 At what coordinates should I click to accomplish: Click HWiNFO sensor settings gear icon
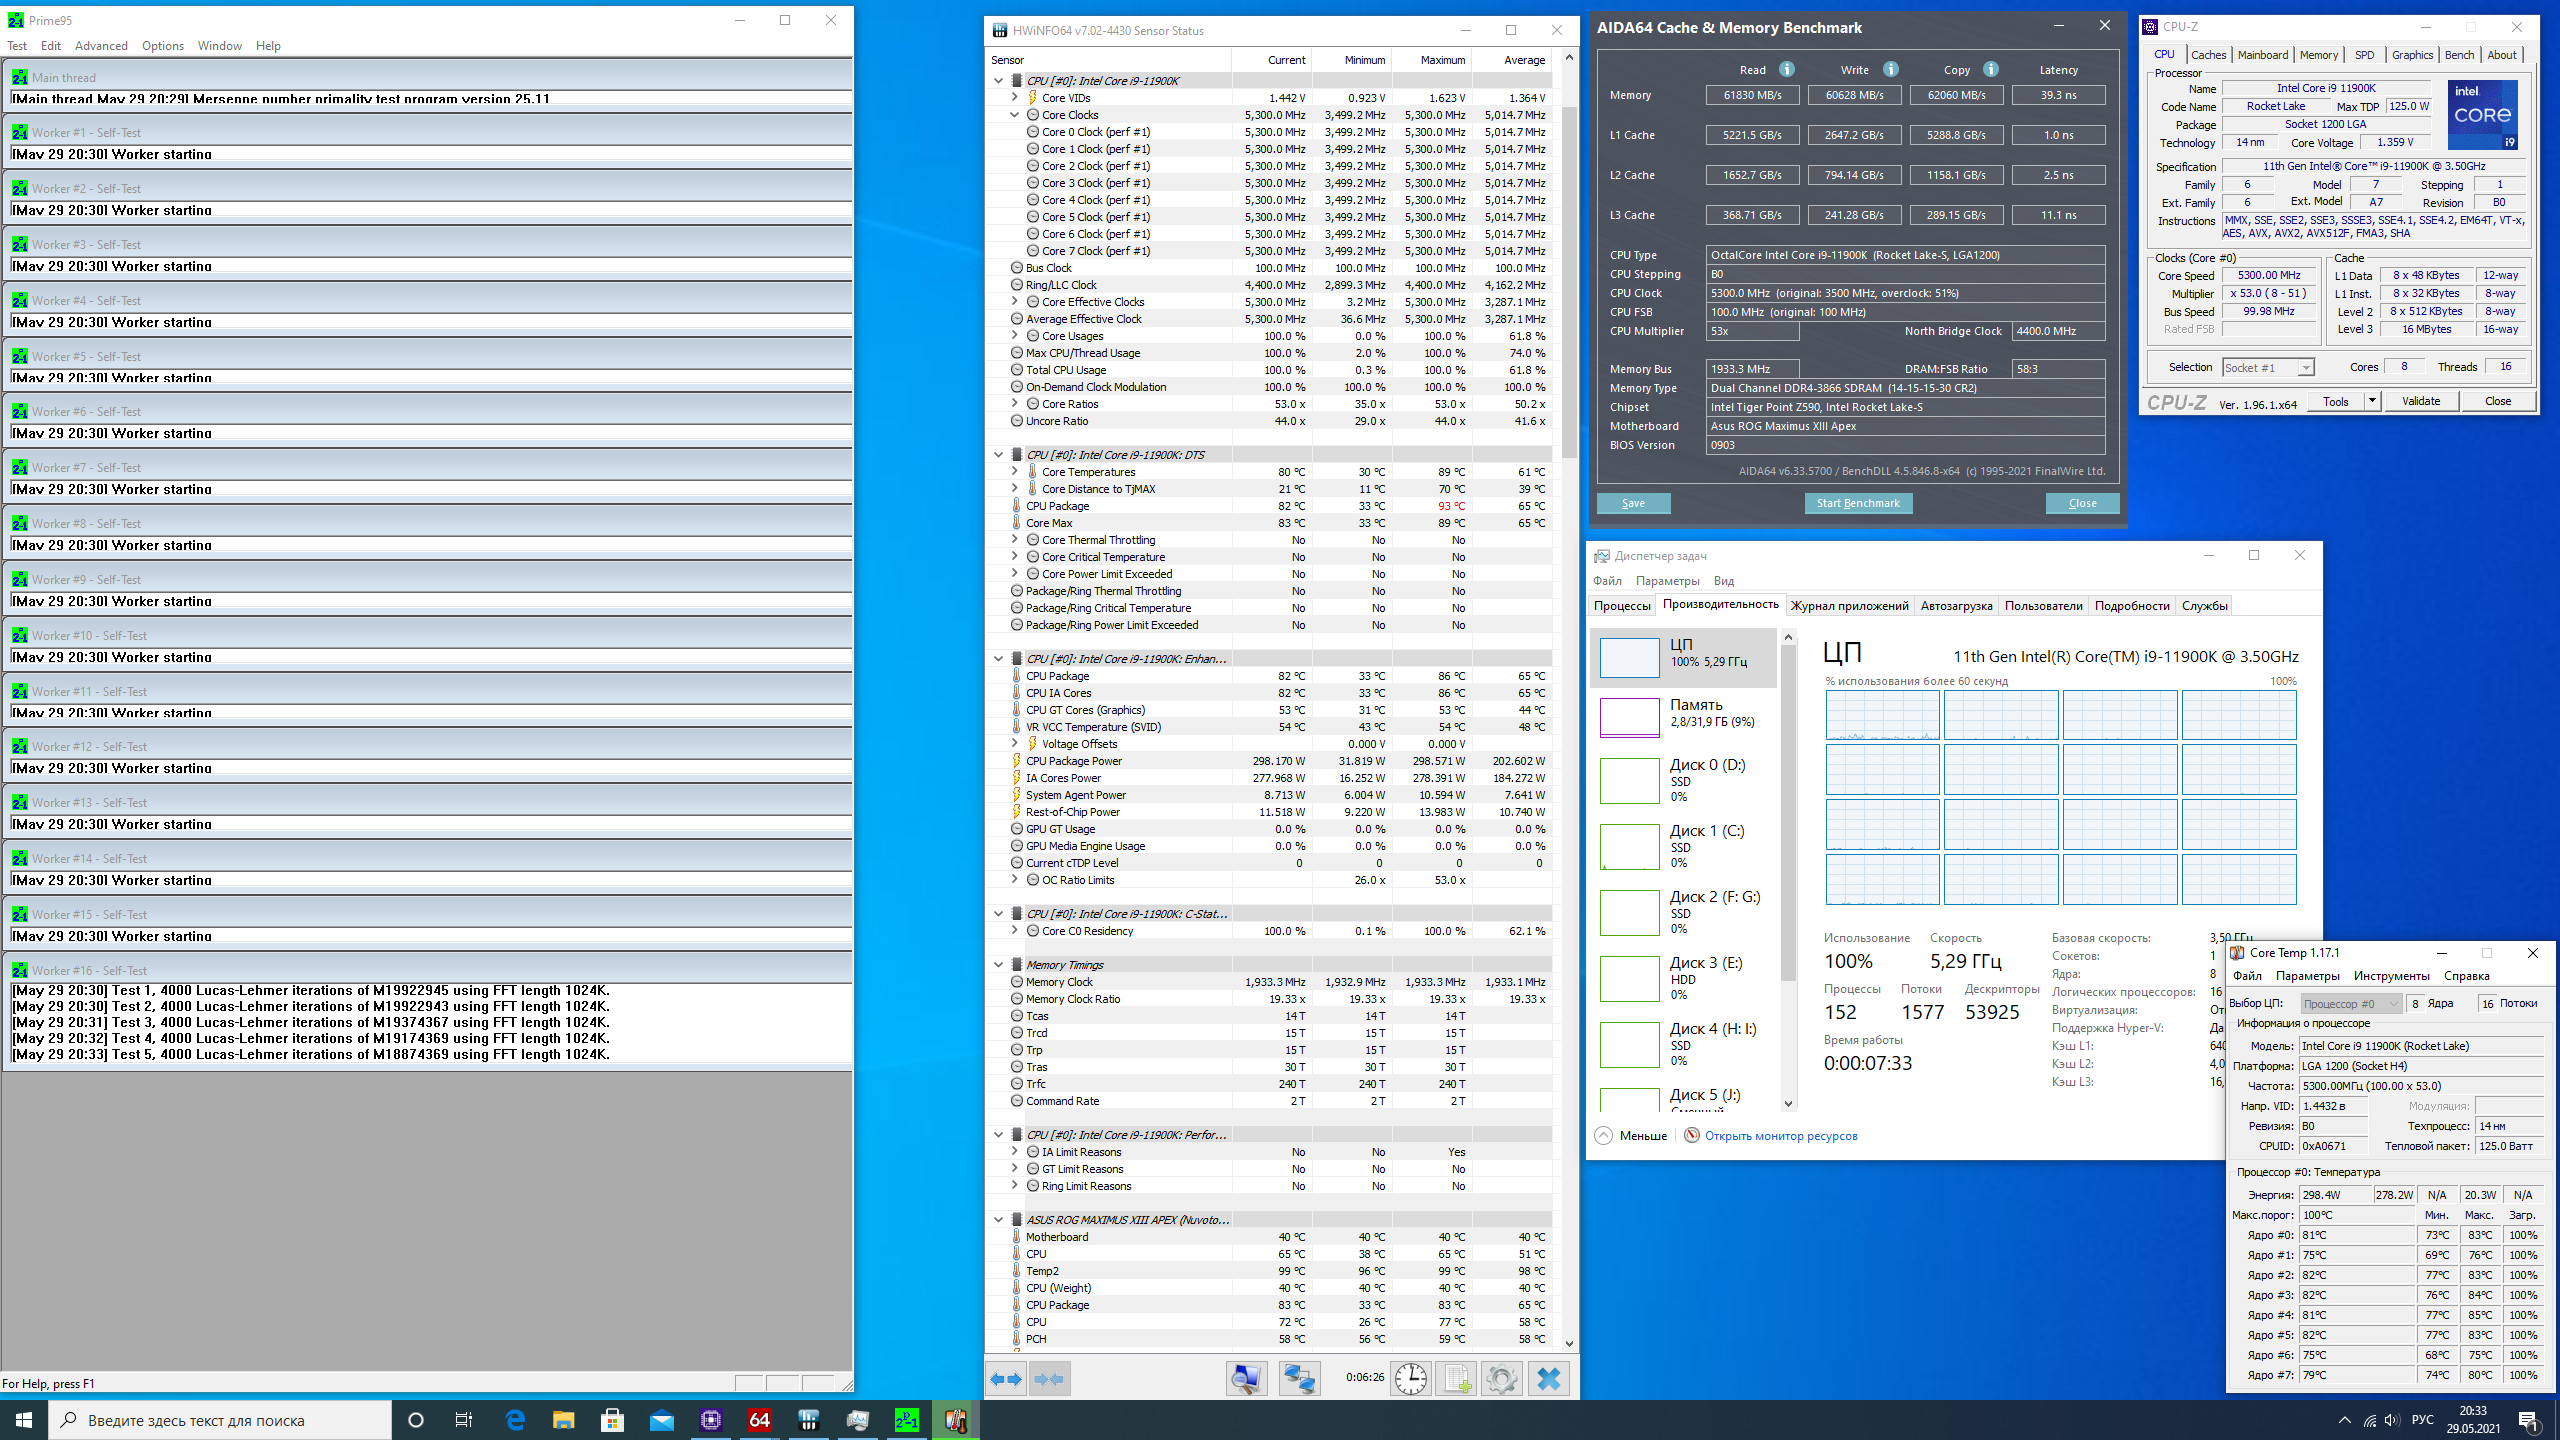[1501, 1379]
